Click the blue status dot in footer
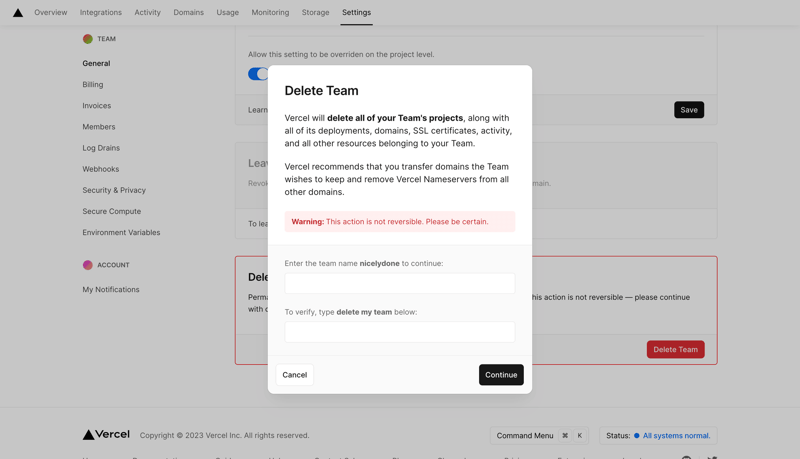The image size is (800, 459). point(637,436)
